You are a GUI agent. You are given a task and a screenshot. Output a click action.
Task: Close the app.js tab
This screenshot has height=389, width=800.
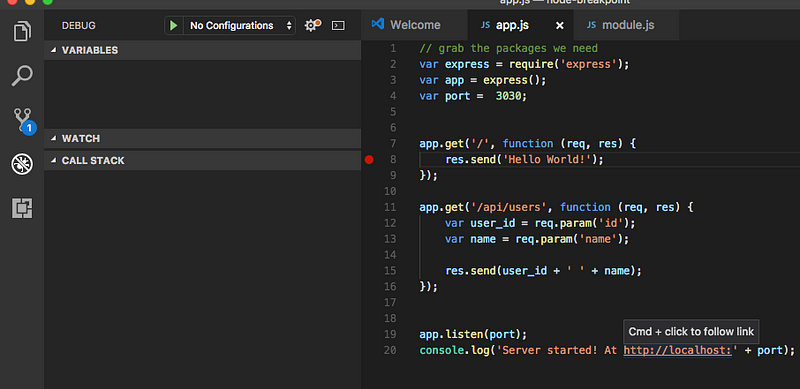(x=560, y=26)
